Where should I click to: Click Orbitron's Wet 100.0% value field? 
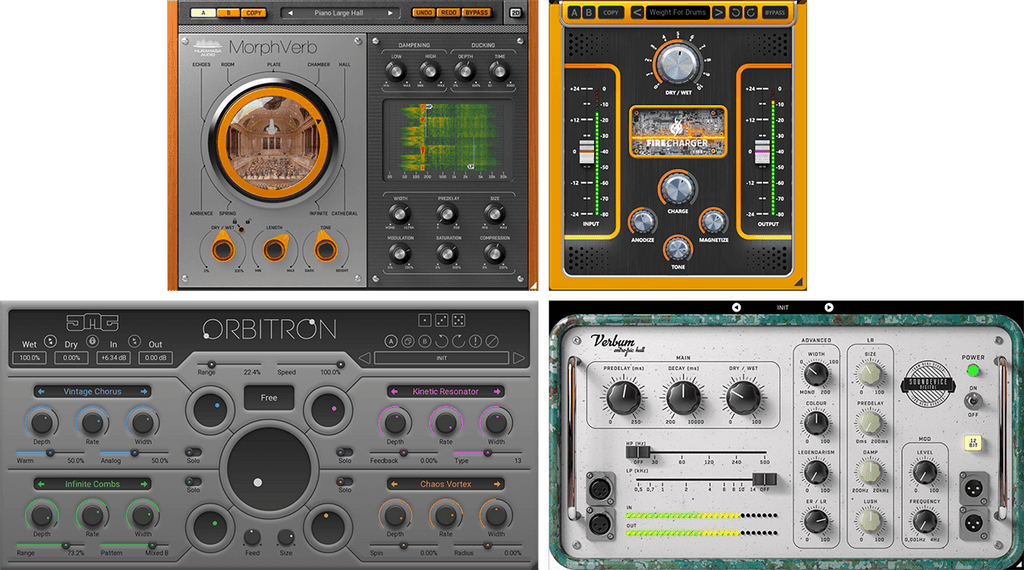pos(29,358)
